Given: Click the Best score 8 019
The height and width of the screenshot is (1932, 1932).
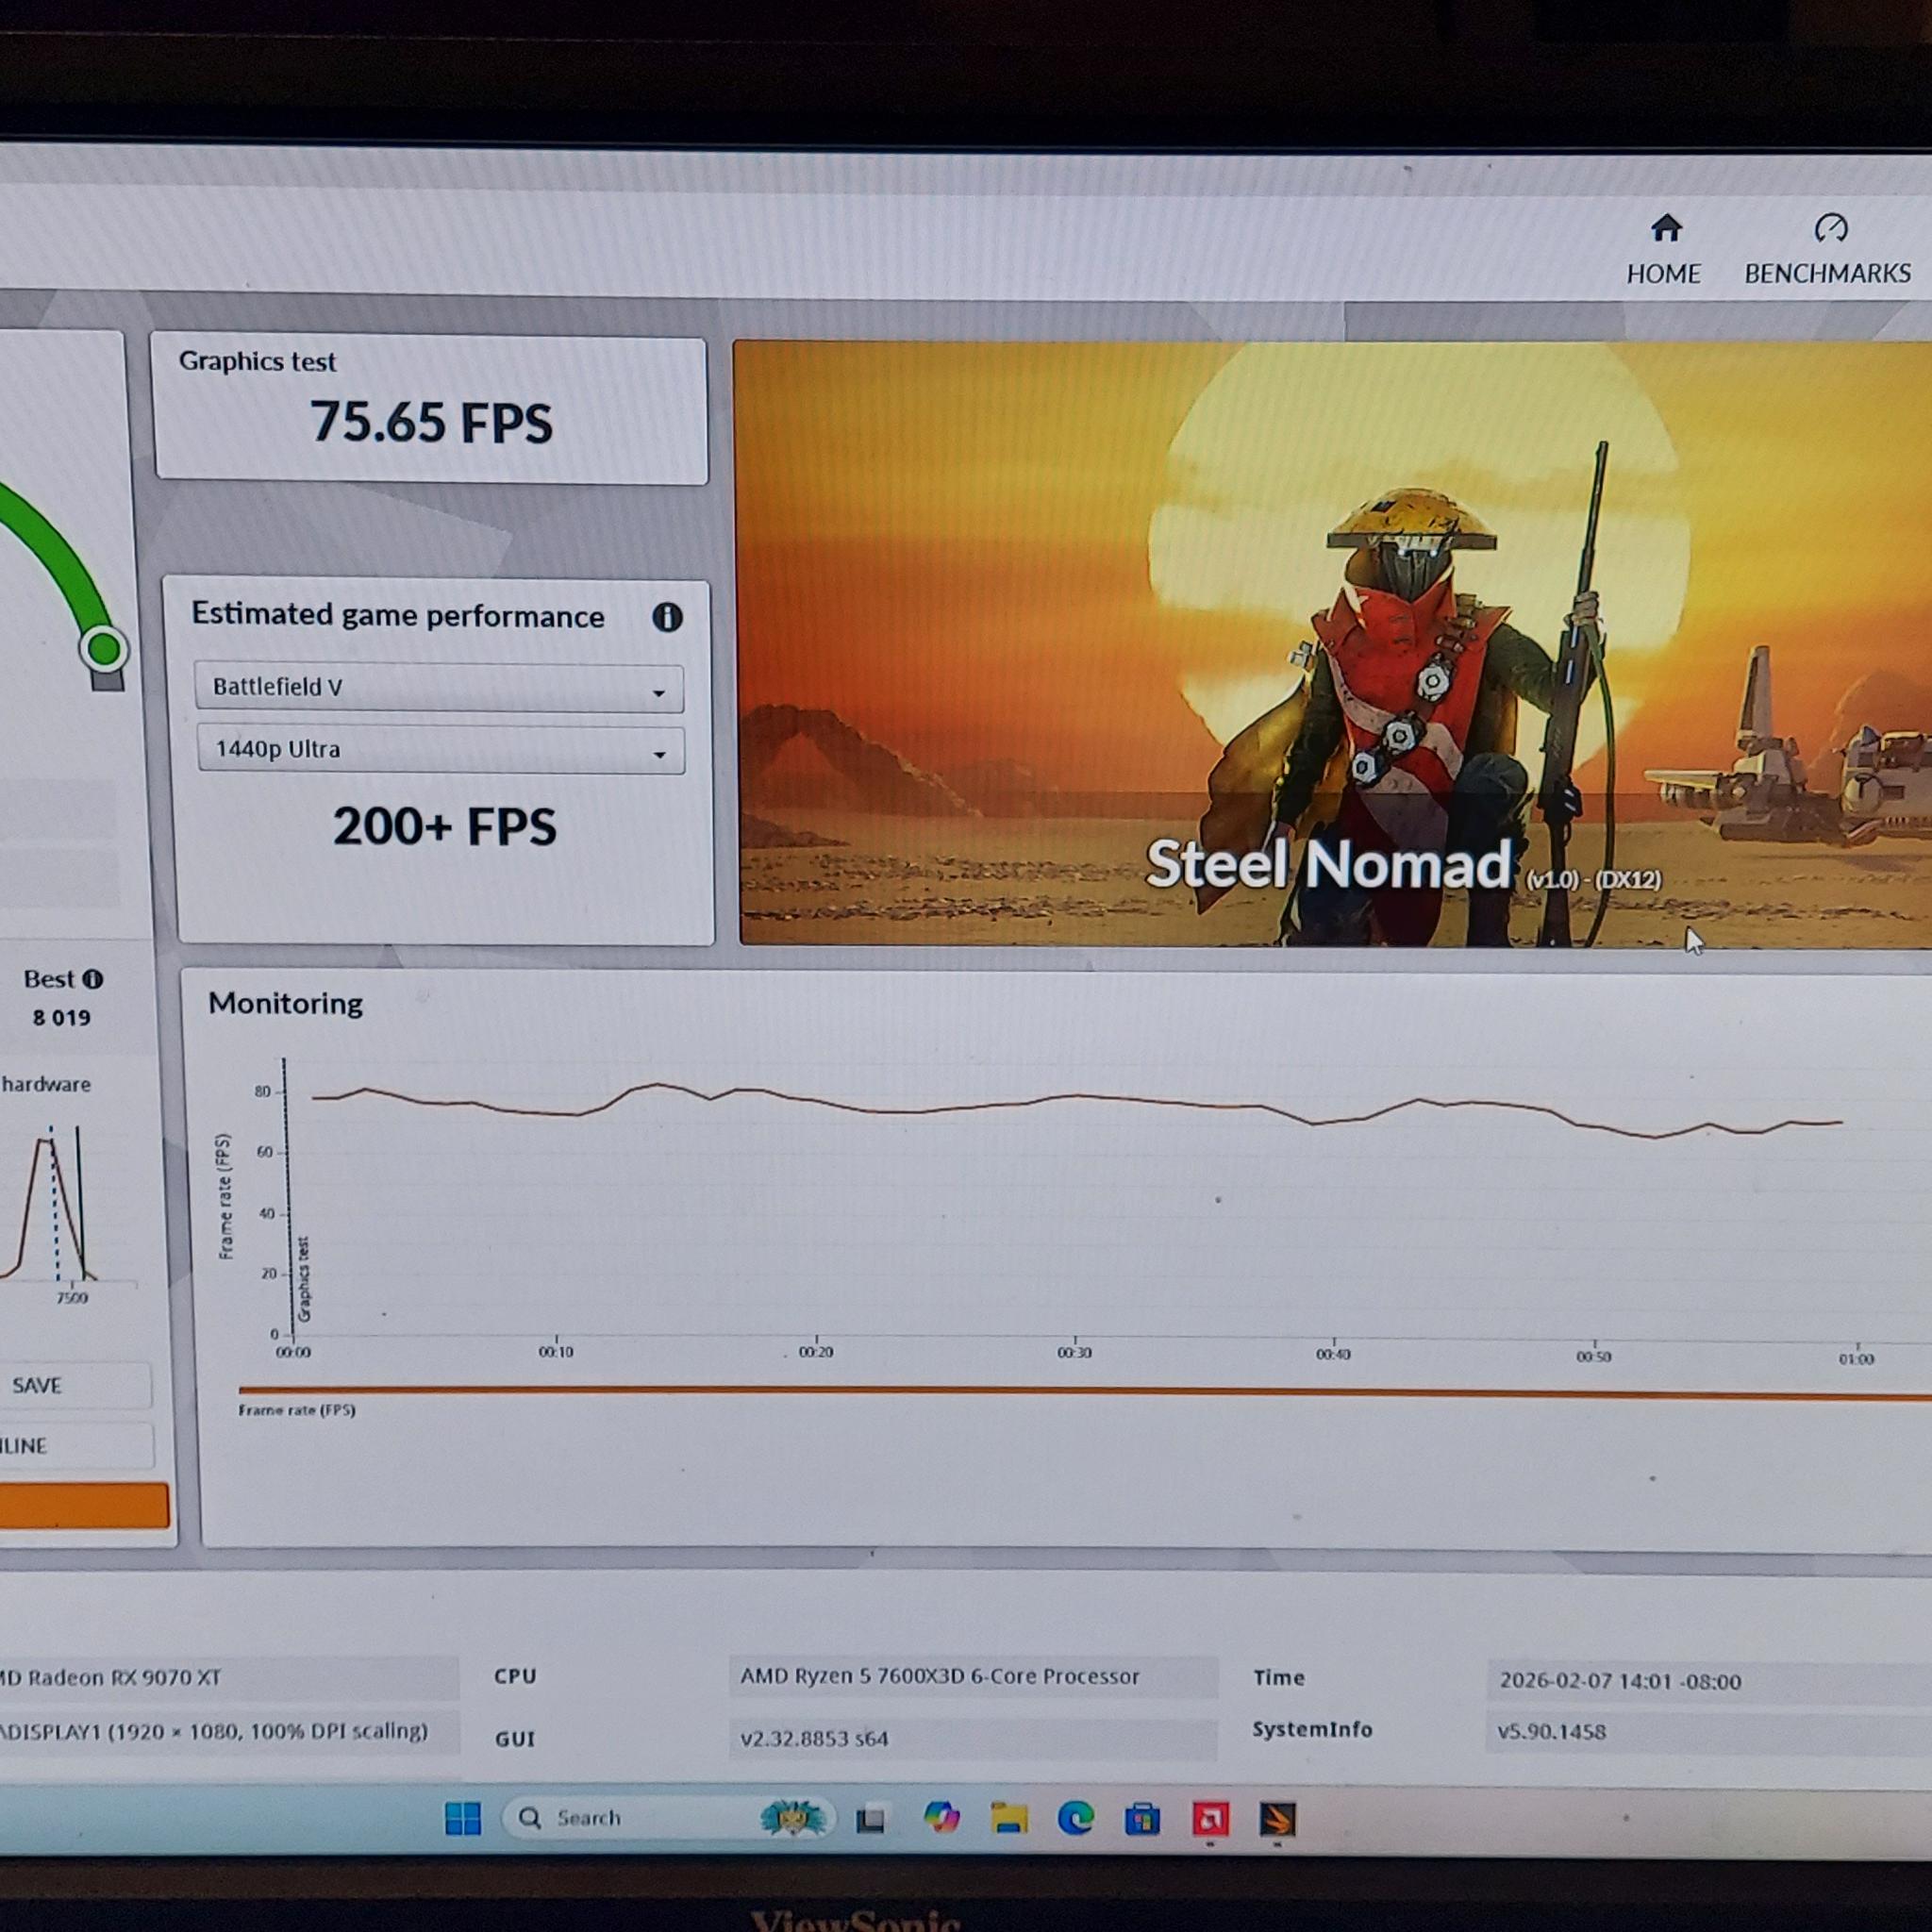Looking at the screenshot, I should pyautogui.click(x=61, y=1018).
